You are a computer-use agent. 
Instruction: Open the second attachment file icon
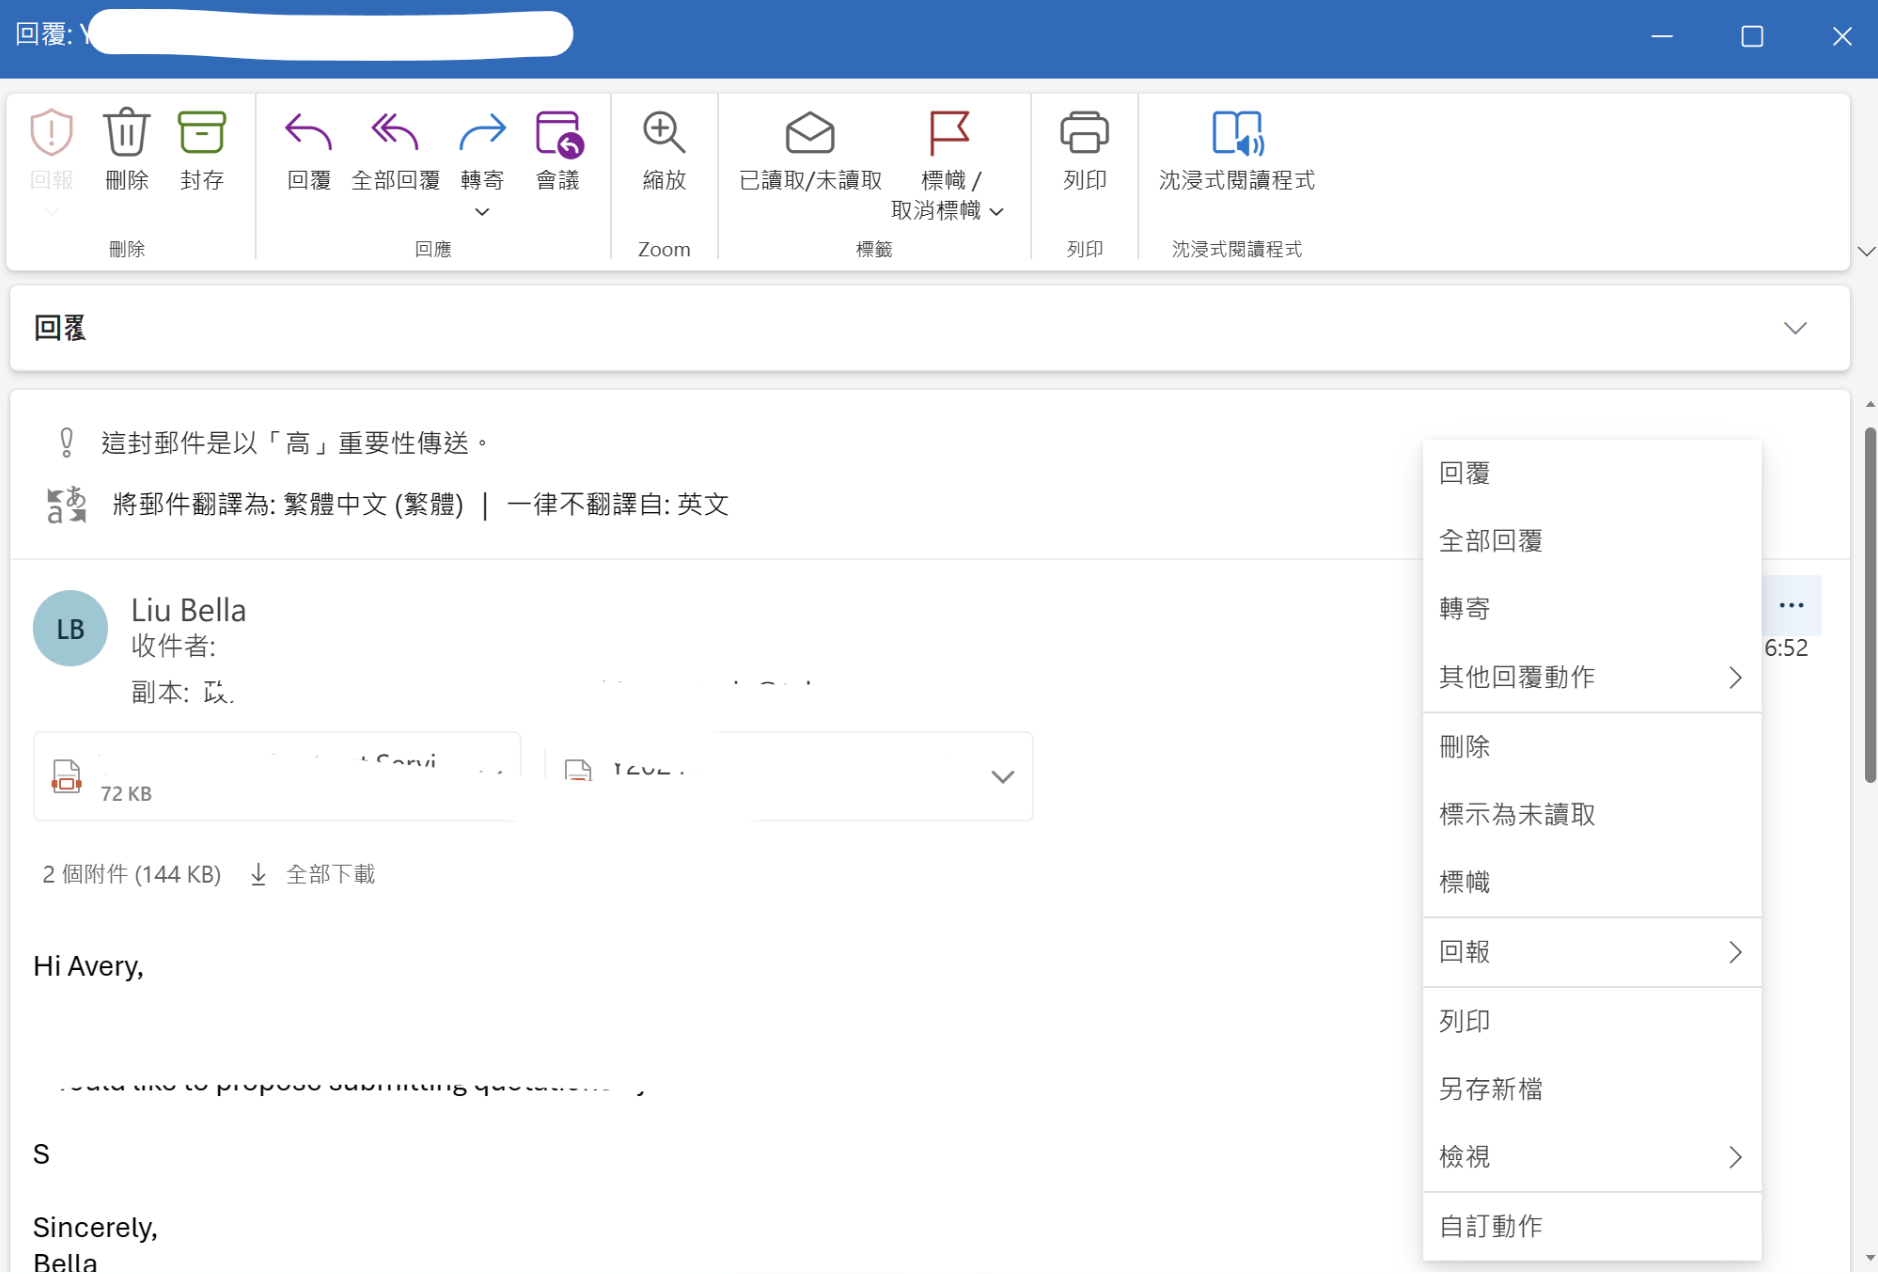pyautogui.click(x=578, y=770)
